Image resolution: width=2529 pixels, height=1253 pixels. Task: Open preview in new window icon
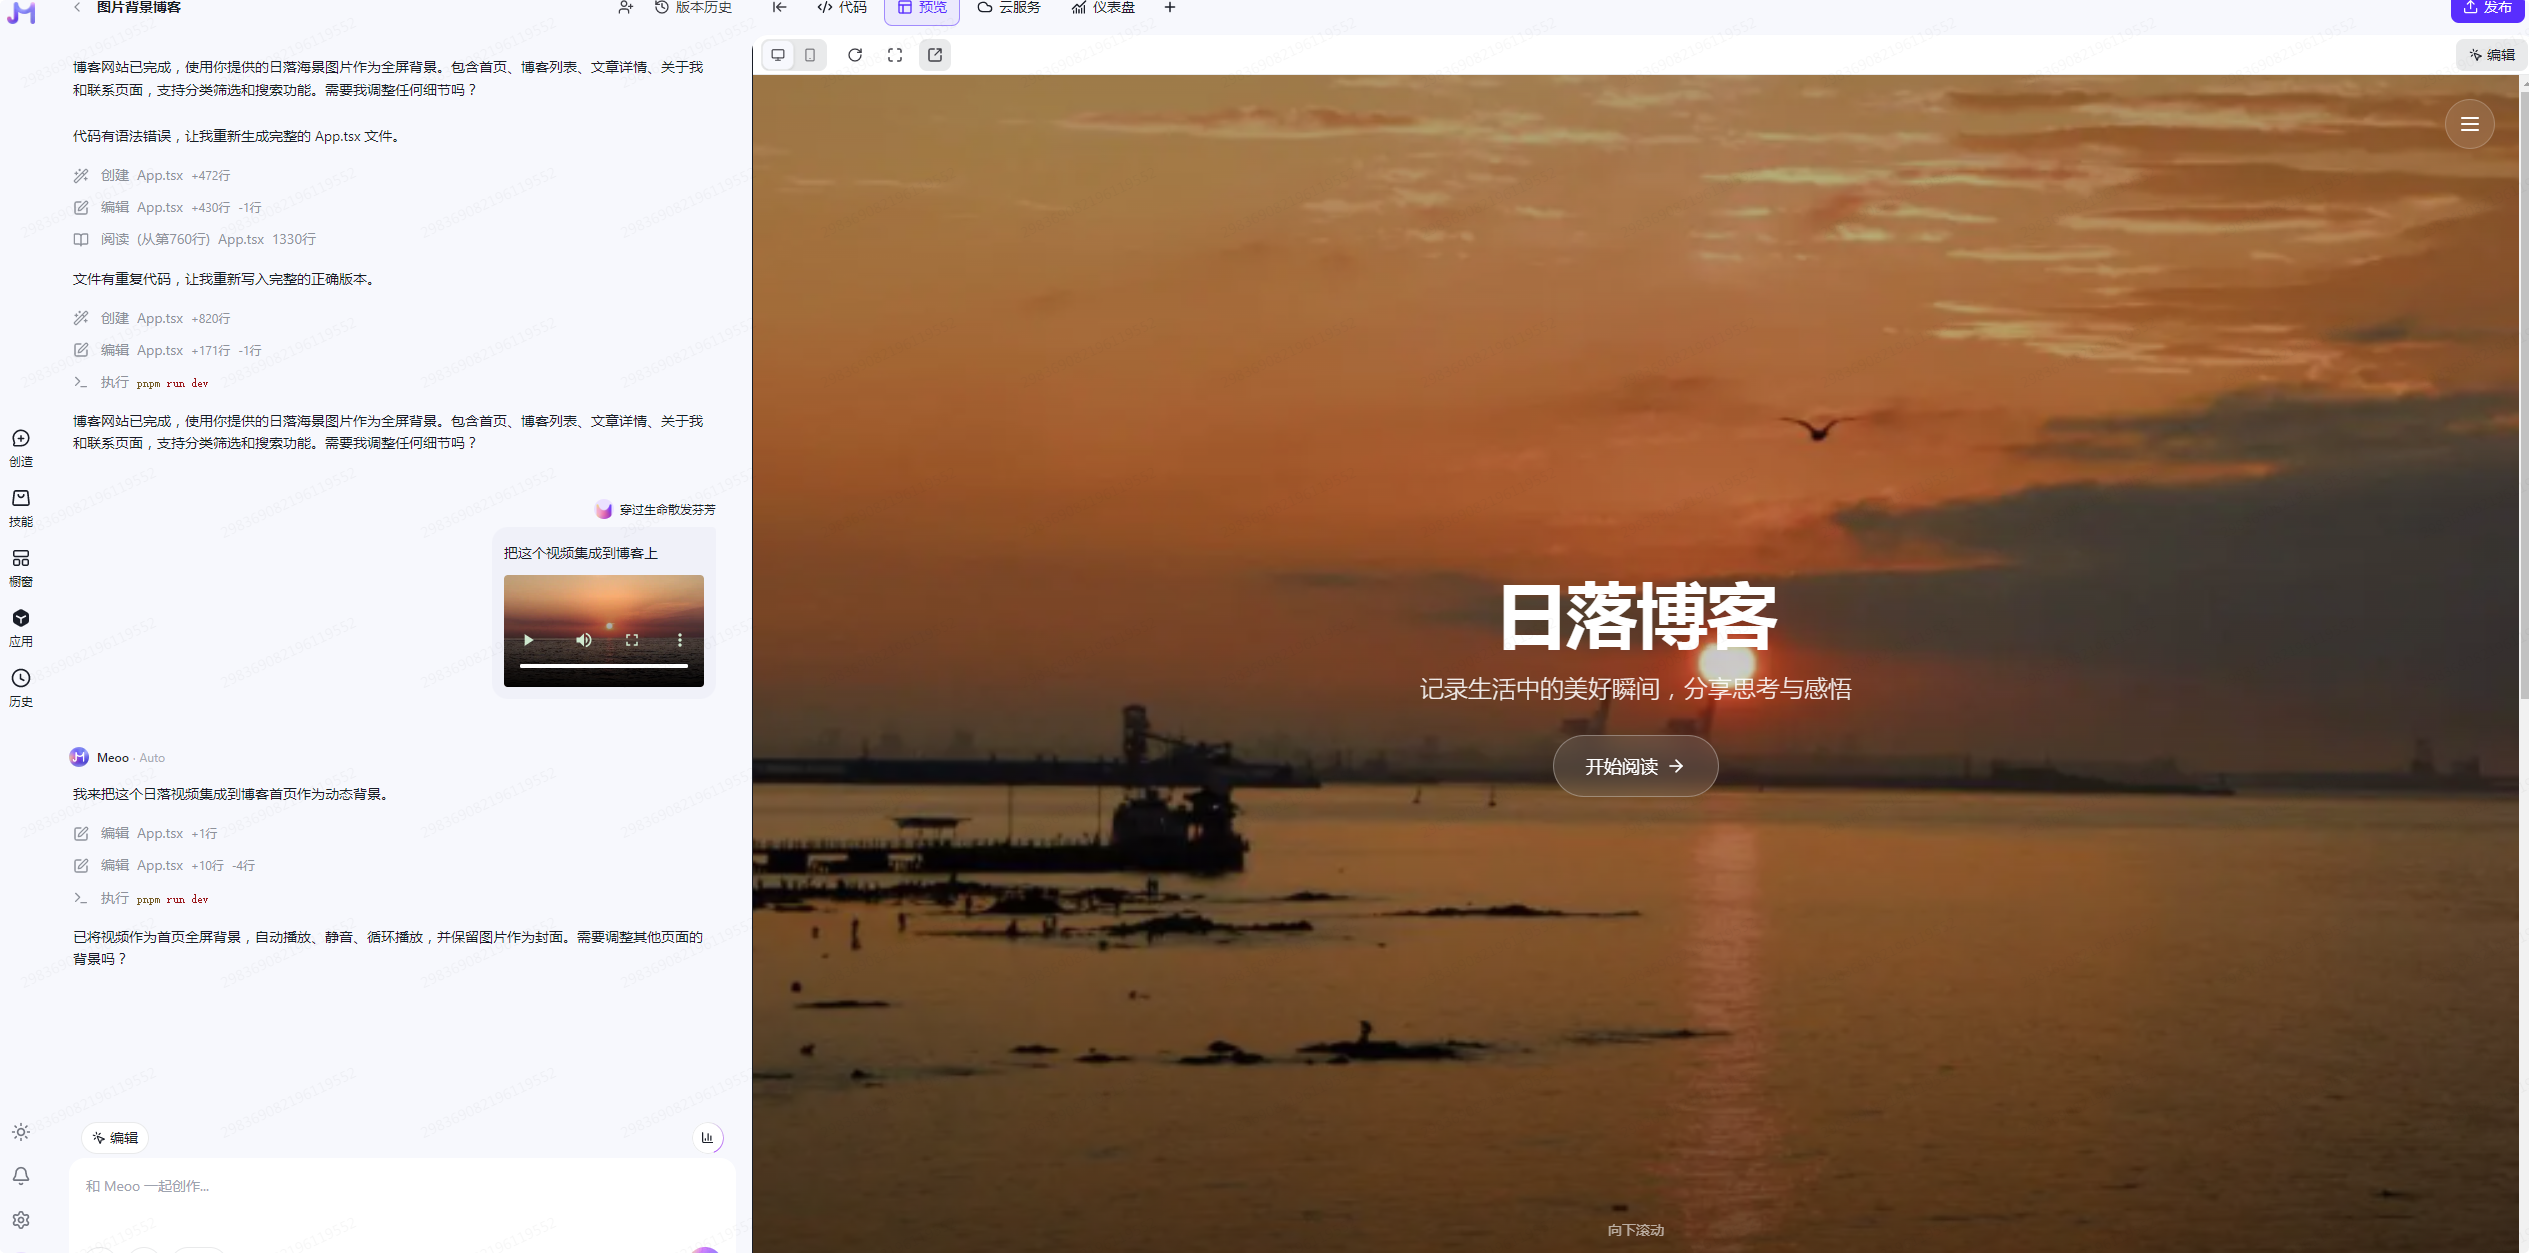coord(934,55)
